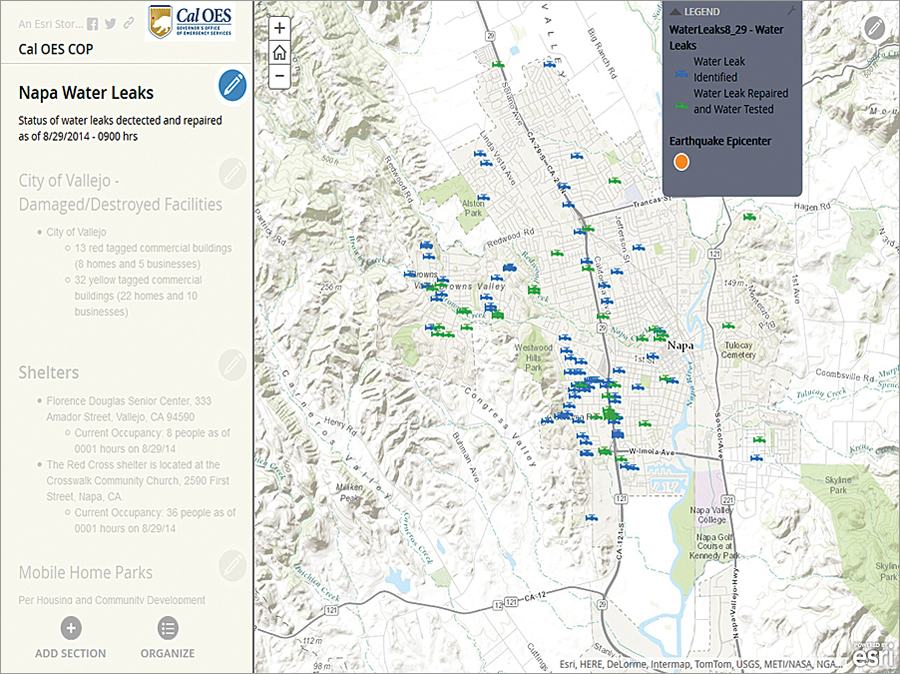Select the Napa Water Leaks heading
This screenshot has height=674, width=900.
[86, 93]
